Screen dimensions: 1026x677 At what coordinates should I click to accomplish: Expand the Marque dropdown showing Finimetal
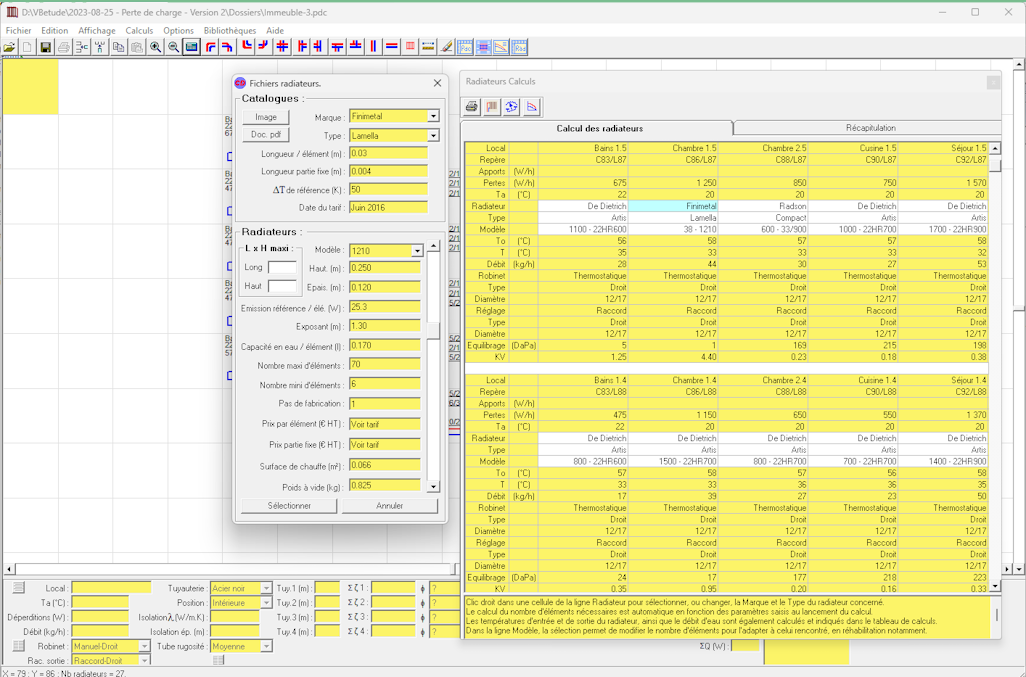(x=433, y=117)
